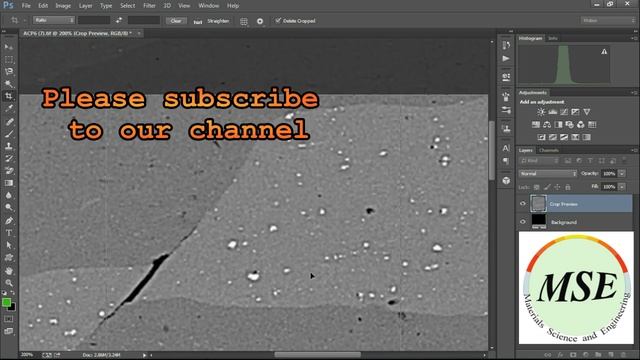The width and height of the screenshot is (640, 360).
Task: Switch to the Channels tab
Action: [x=548, y=150]
